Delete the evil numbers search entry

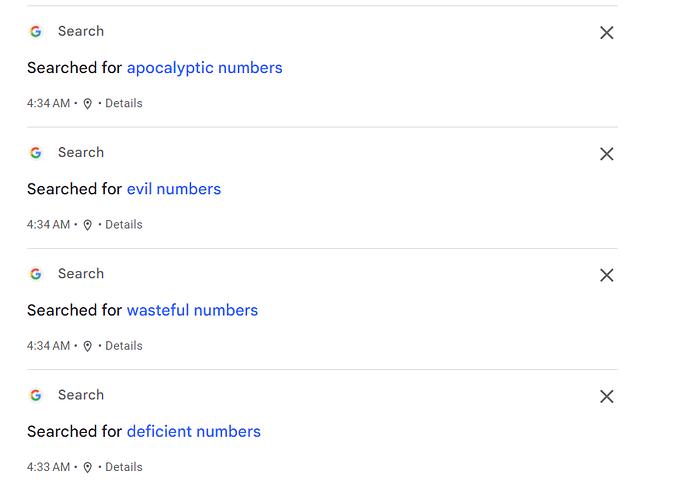click(606, 154)
